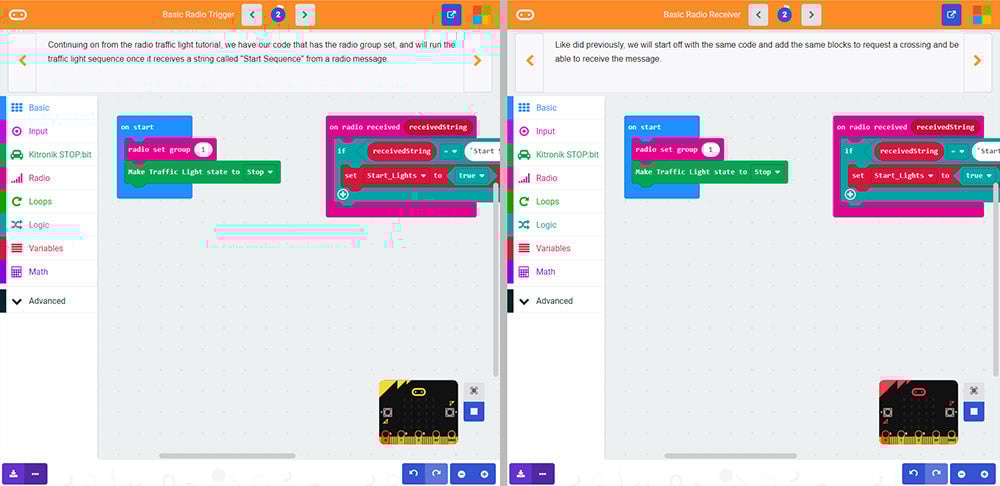Go to previous step in Basic Radio Receiver header
The image size is (1000, 486).
(x=758, y=15)
